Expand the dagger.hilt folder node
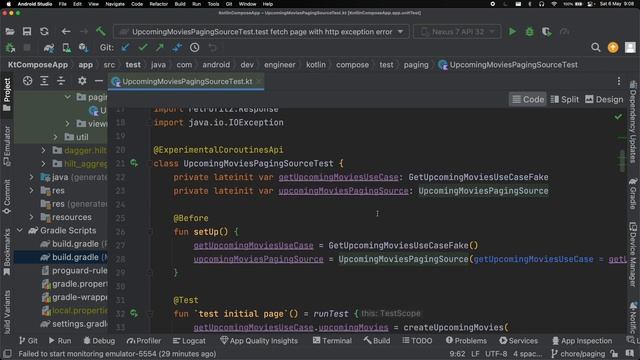The width and height of the screenshot is (640, 360). [43, 151]
